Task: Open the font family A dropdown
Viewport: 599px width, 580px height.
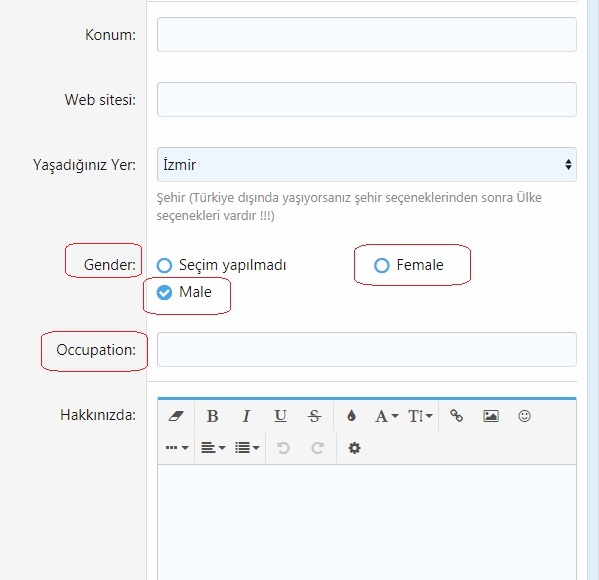Action: pyautogui.click(x=386, y=416)
